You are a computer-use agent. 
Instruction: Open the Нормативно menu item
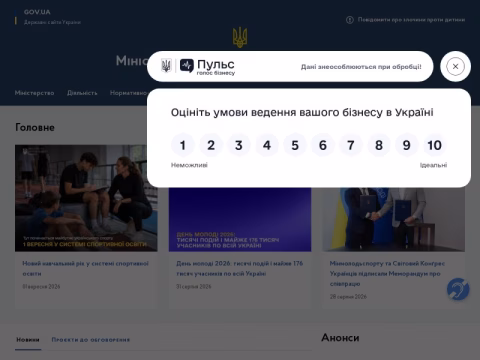tap(128, 93)
